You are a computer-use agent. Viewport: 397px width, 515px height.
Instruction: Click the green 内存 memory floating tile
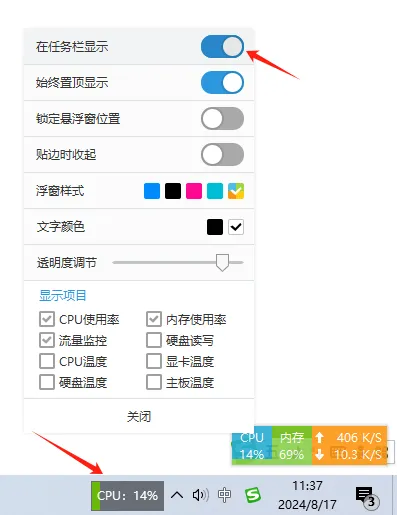pos(292,445)
